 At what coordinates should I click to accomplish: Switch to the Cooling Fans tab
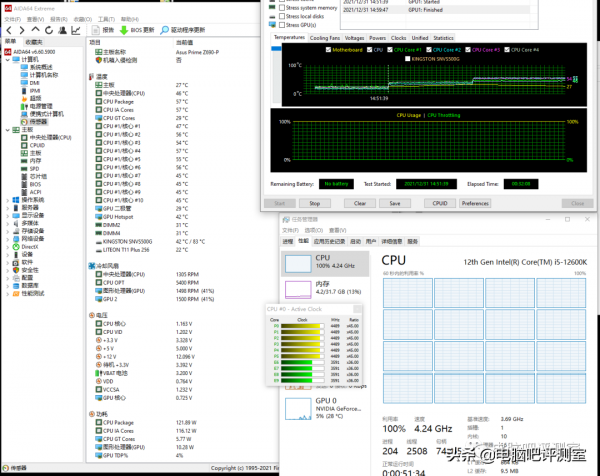(x=324, y=37)
